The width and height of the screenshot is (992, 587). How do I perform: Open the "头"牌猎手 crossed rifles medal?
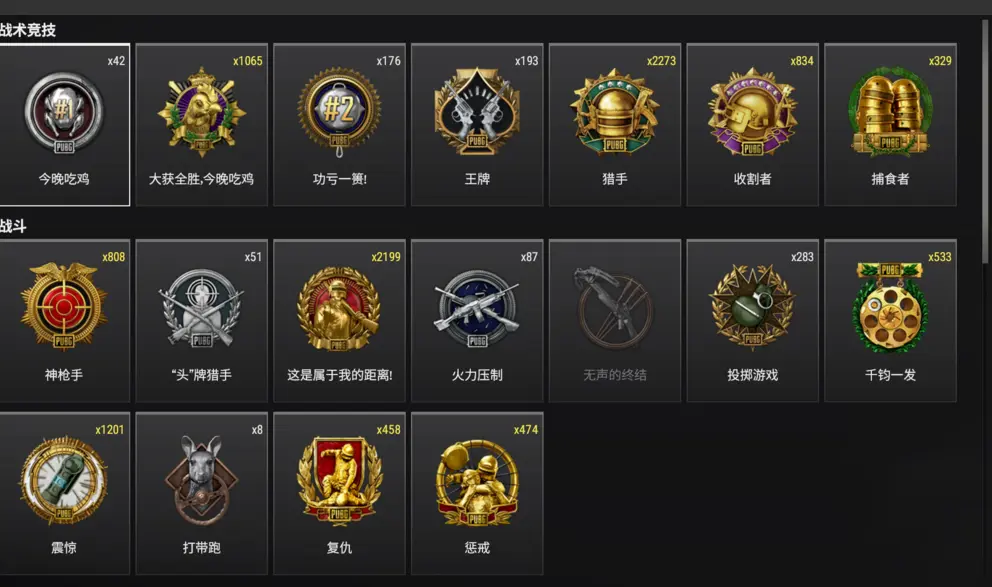coord(202,321)
